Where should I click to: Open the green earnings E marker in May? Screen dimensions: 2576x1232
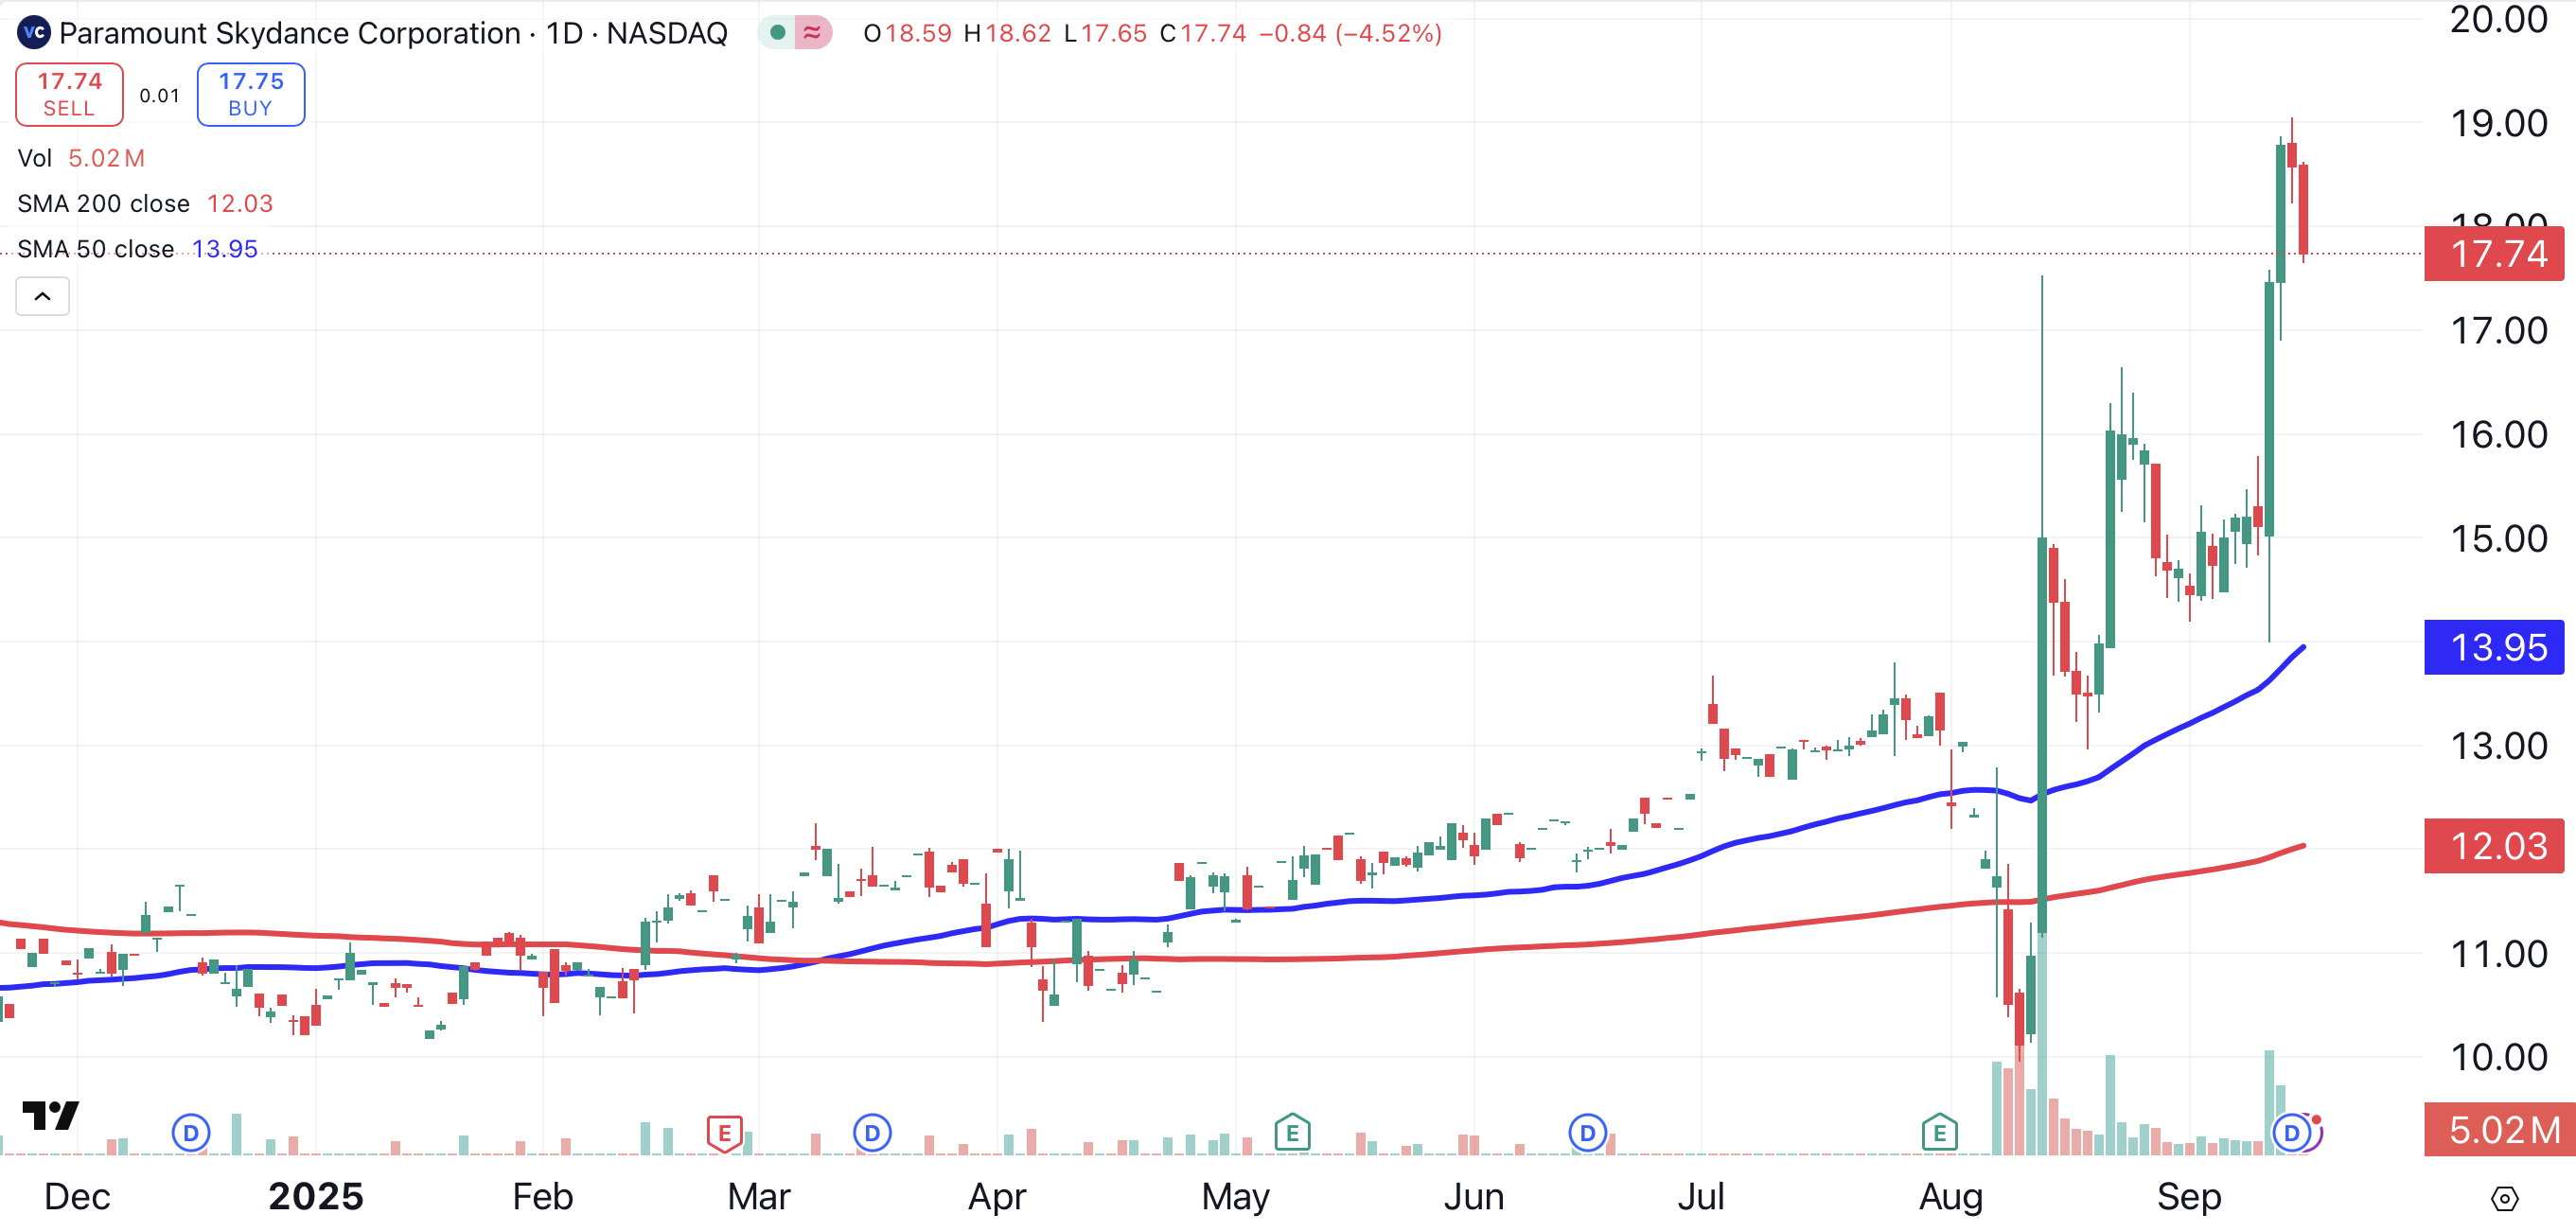pyautogui.click(x=1292, y=1133)
